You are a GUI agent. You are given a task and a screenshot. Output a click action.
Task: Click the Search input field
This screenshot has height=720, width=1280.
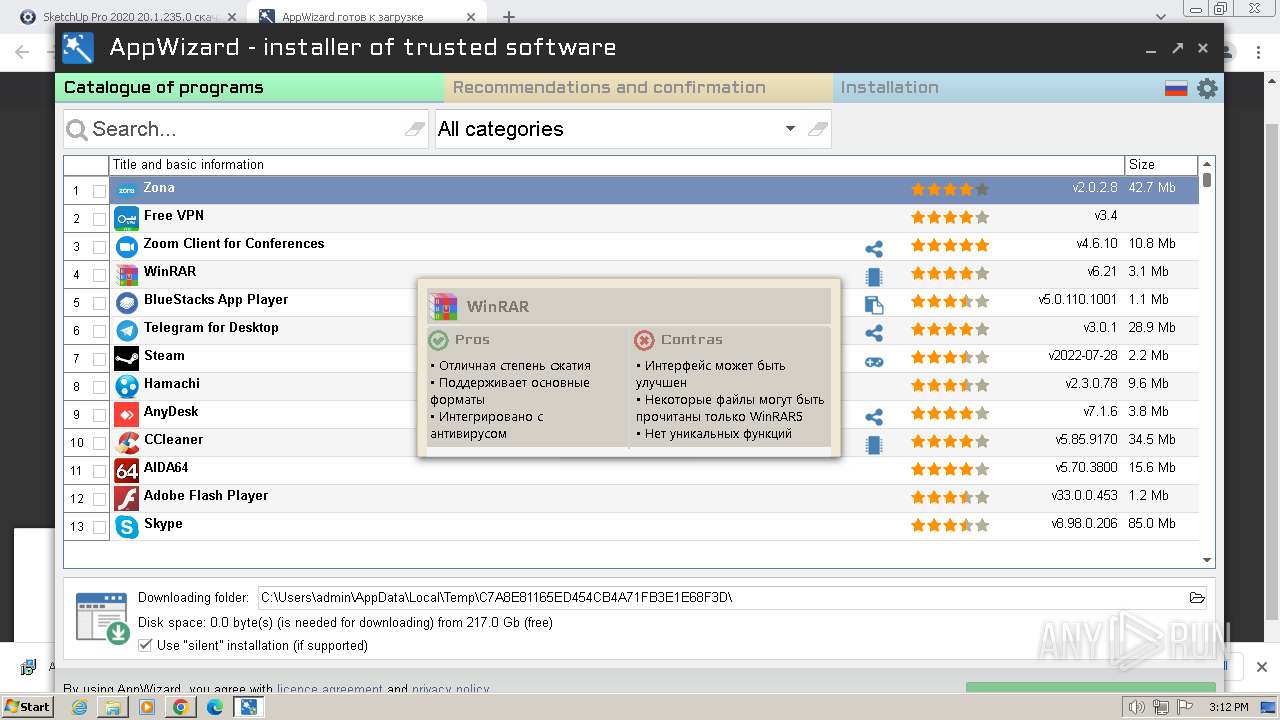pyautogui.click(x=245, y=129)
